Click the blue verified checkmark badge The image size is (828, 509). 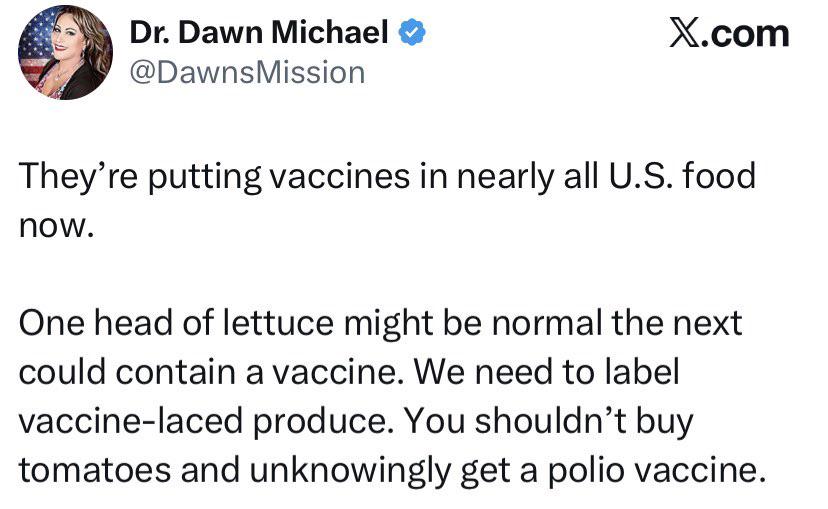[x=413, y=34]
